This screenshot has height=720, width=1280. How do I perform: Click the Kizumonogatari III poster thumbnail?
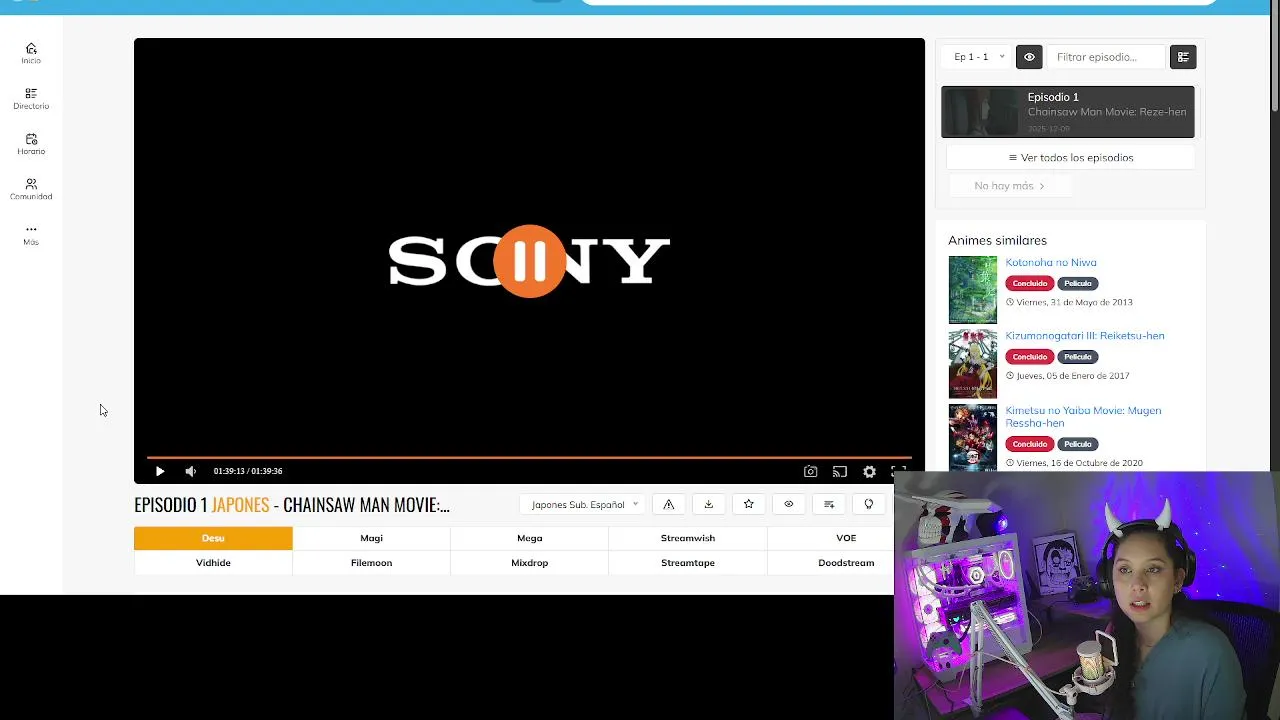point(973,364)
